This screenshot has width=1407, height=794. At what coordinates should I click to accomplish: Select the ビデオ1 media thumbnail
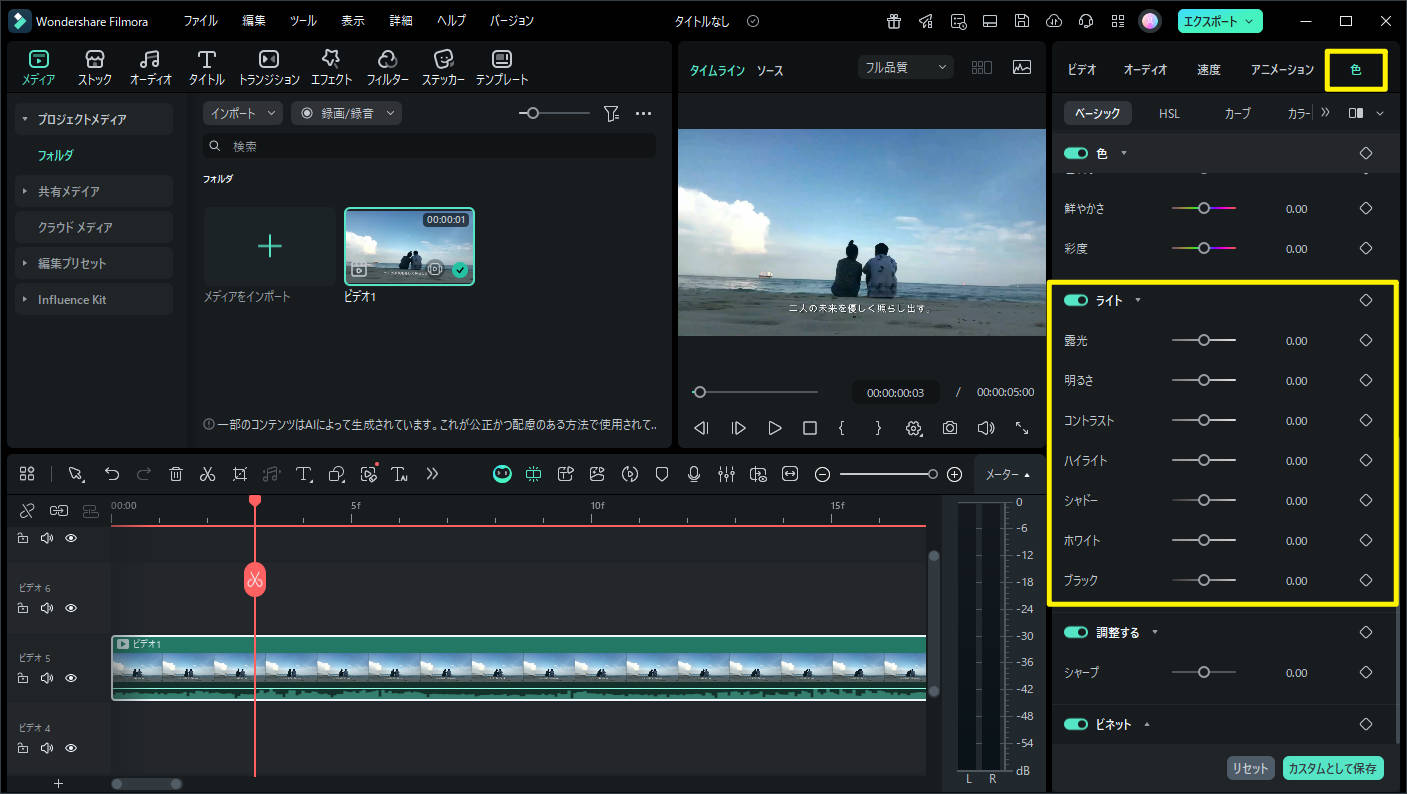point(409,246)
